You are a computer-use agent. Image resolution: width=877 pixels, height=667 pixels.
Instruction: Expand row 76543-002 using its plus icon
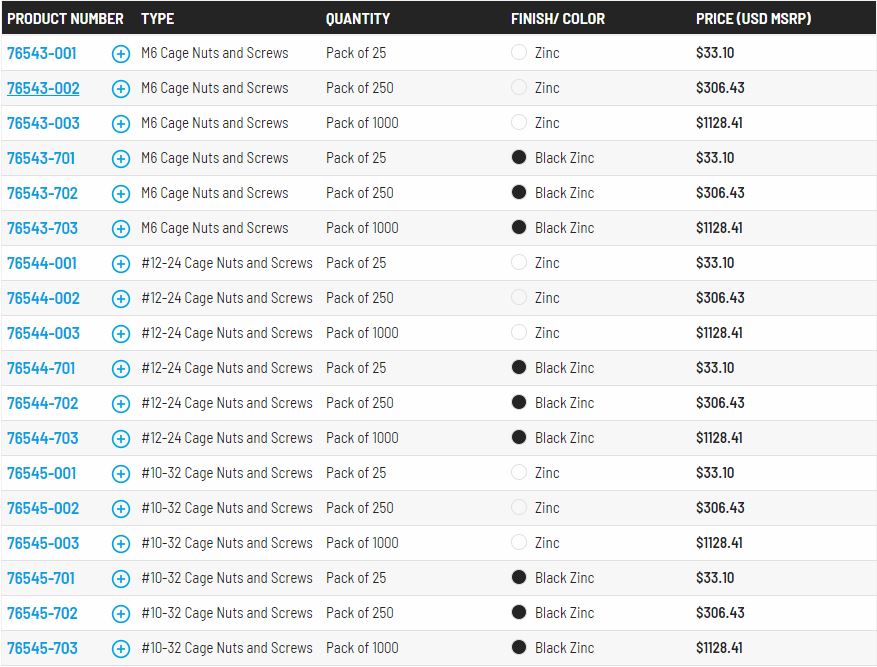click(121, 89)
